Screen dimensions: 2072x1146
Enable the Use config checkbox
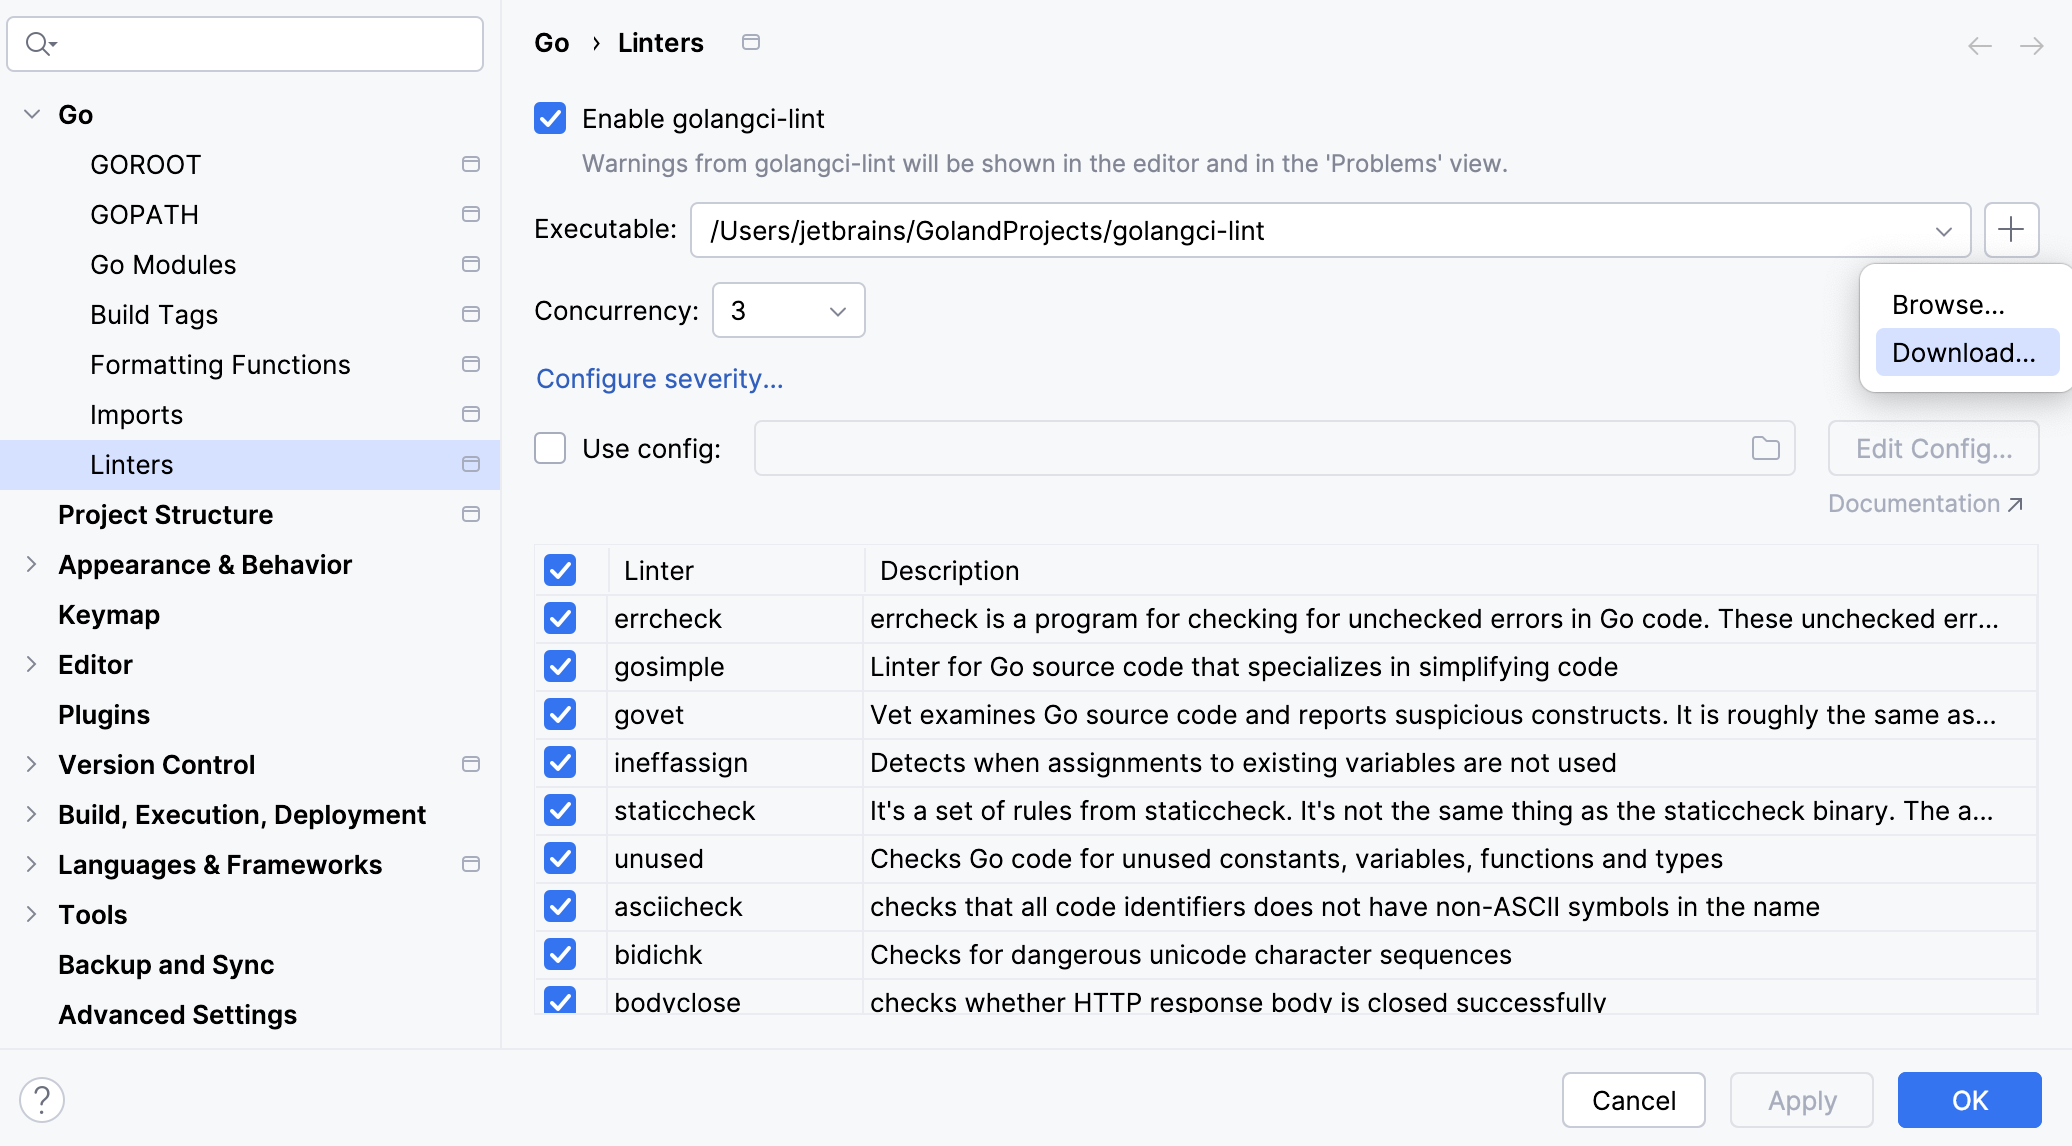pos(549,448)
